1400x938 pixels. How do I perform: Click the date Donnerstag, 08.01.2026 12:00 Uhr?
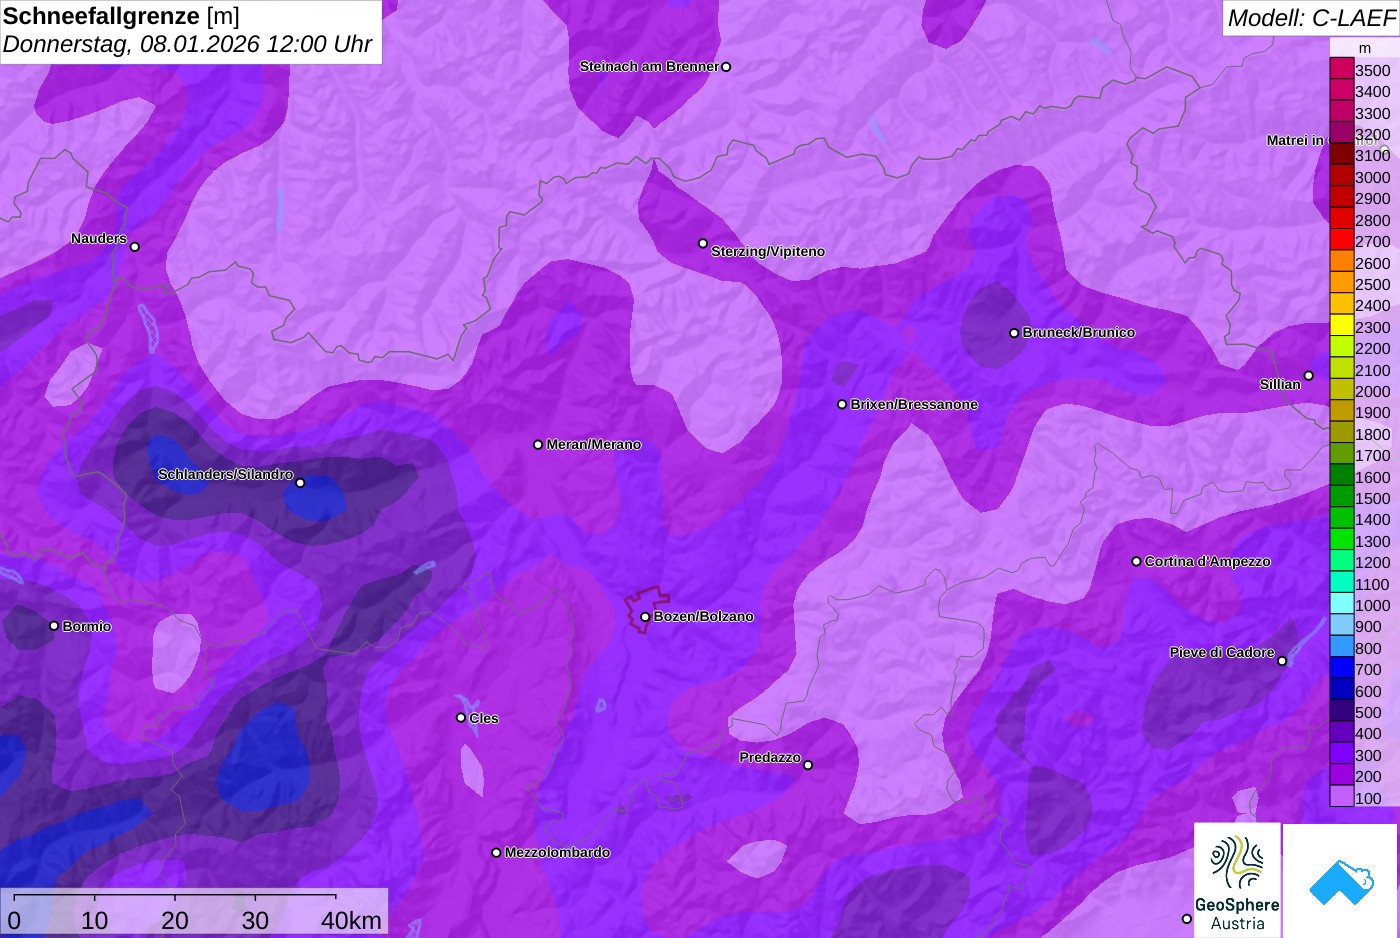(x=188, y=44)
